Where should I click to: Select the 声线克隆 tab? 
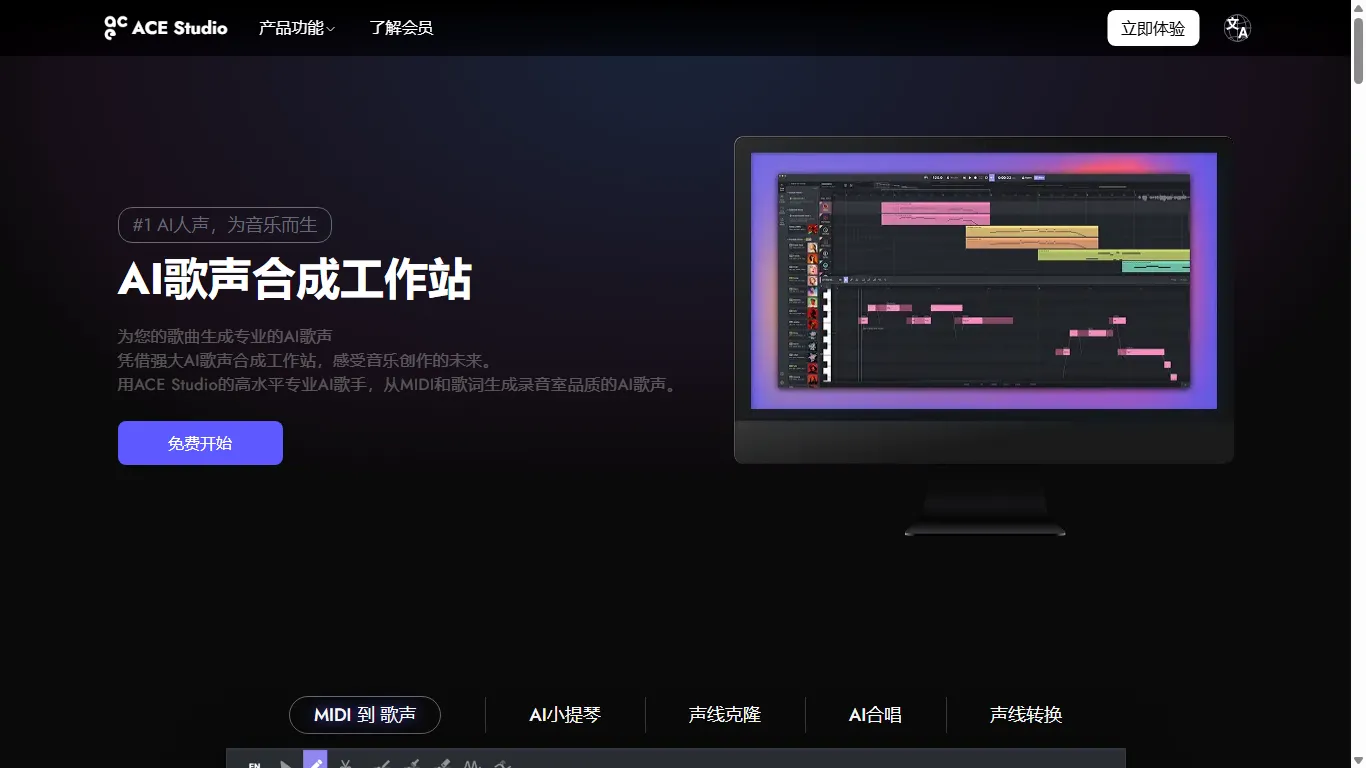(724, 714)
